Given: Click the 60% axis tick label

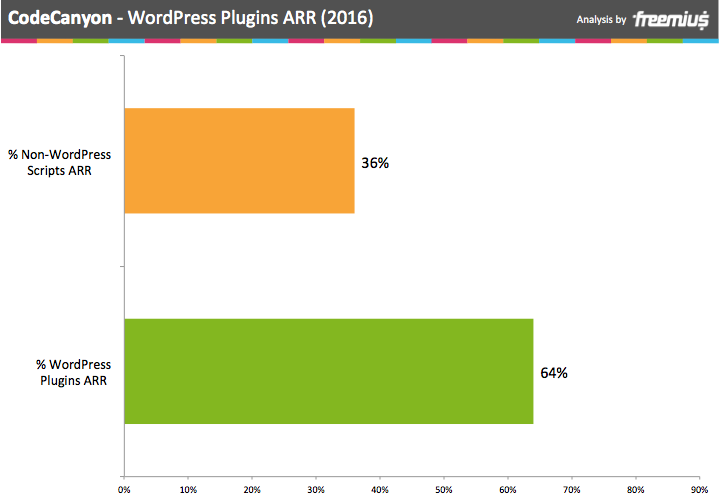Looking at the screenshot, I should click(x=508, y=490).
